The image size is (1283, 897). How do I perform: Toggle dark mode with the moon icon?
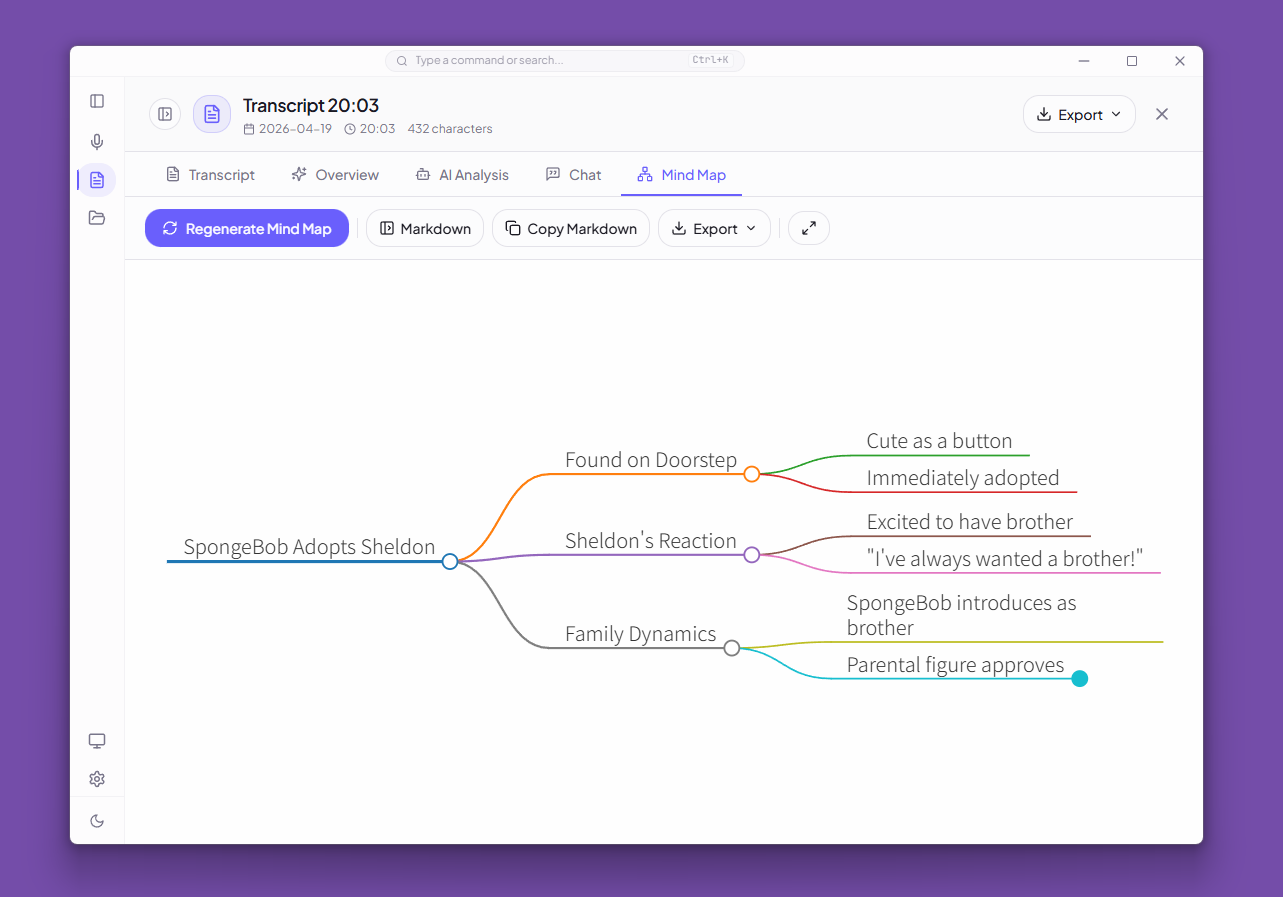pyautogui.click(x=97, y=820)
